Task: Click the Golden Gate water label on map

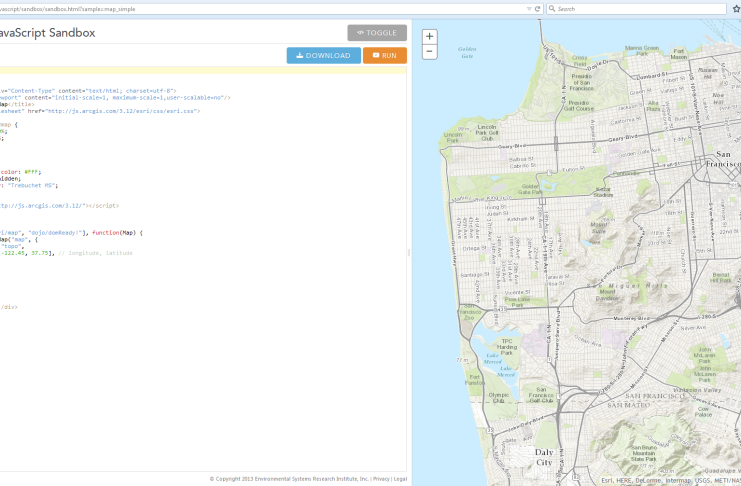Action: click(467, 52)
